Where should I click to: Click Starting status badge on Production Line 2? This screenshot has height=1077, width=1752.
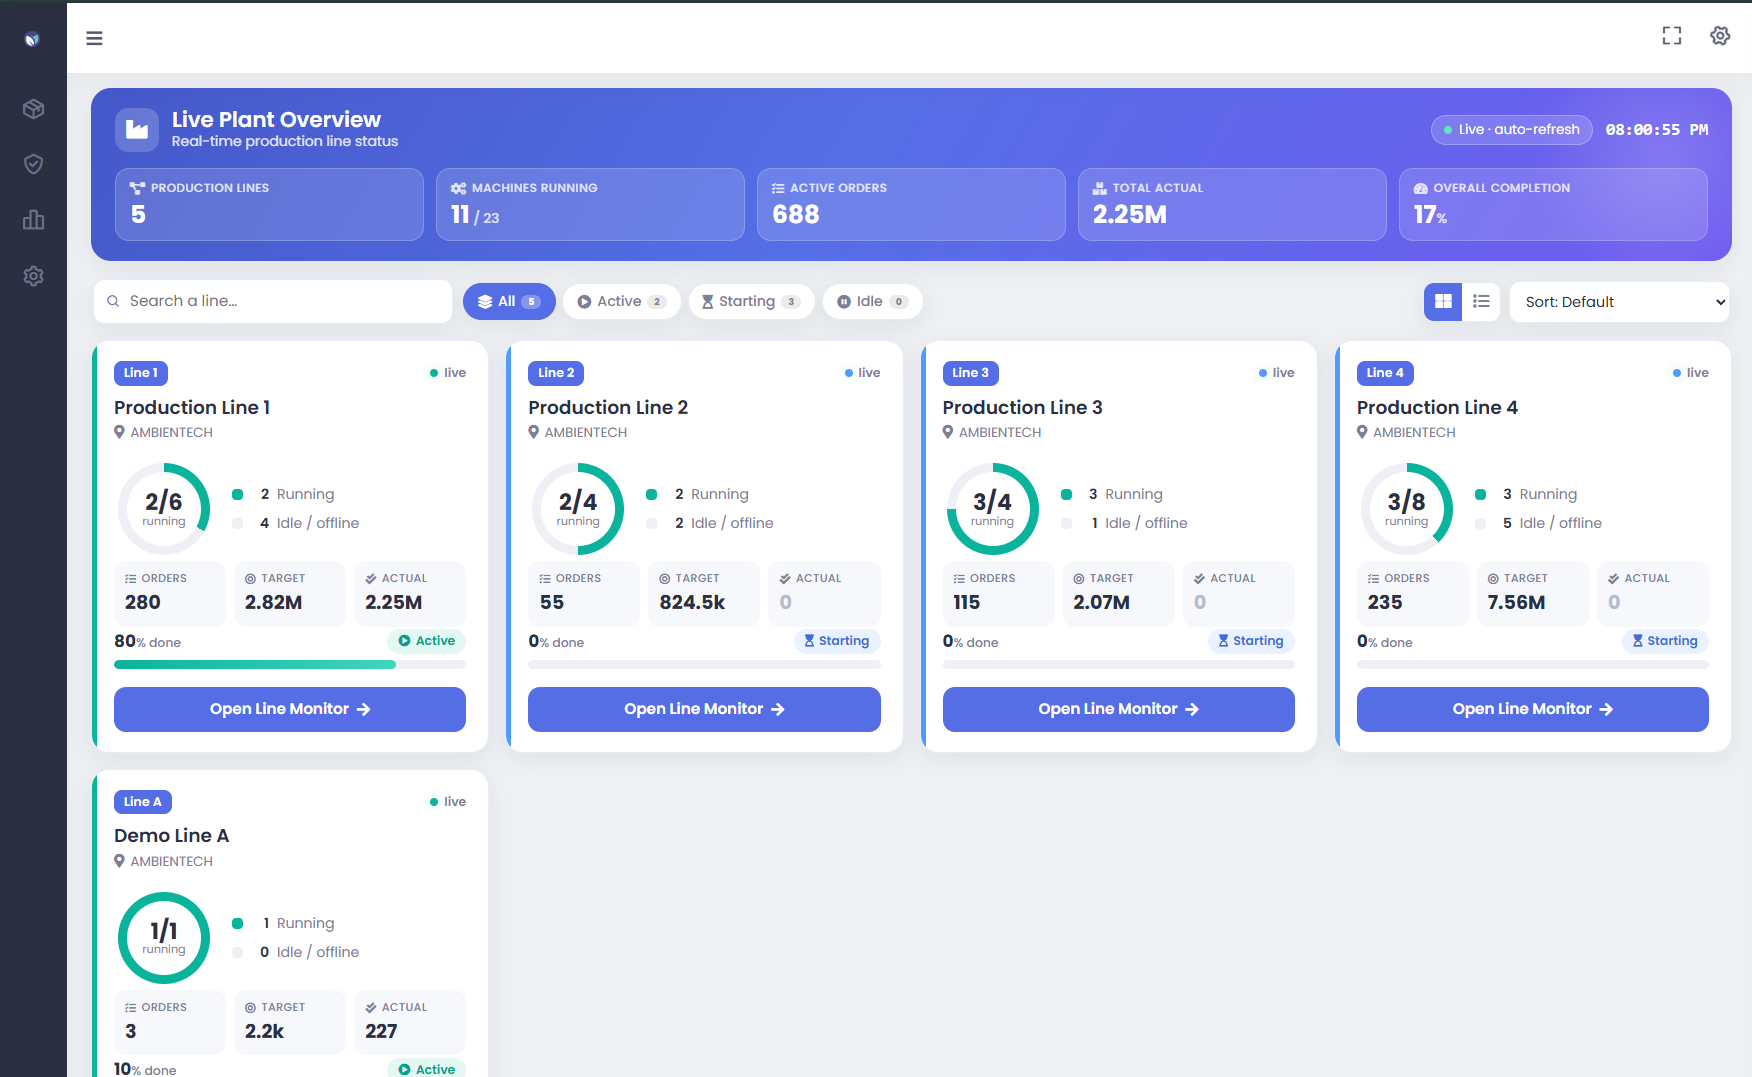(837, 641)
